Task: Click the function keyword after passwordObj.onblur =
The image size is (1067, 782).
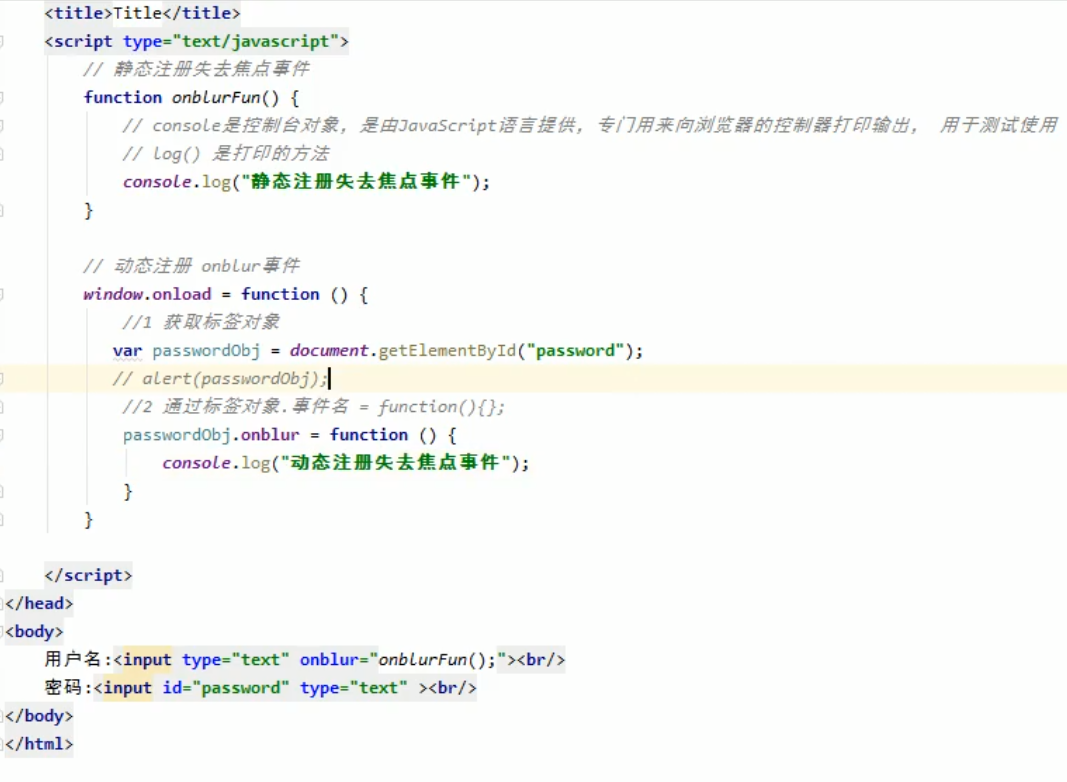Action: coord(369,435)
